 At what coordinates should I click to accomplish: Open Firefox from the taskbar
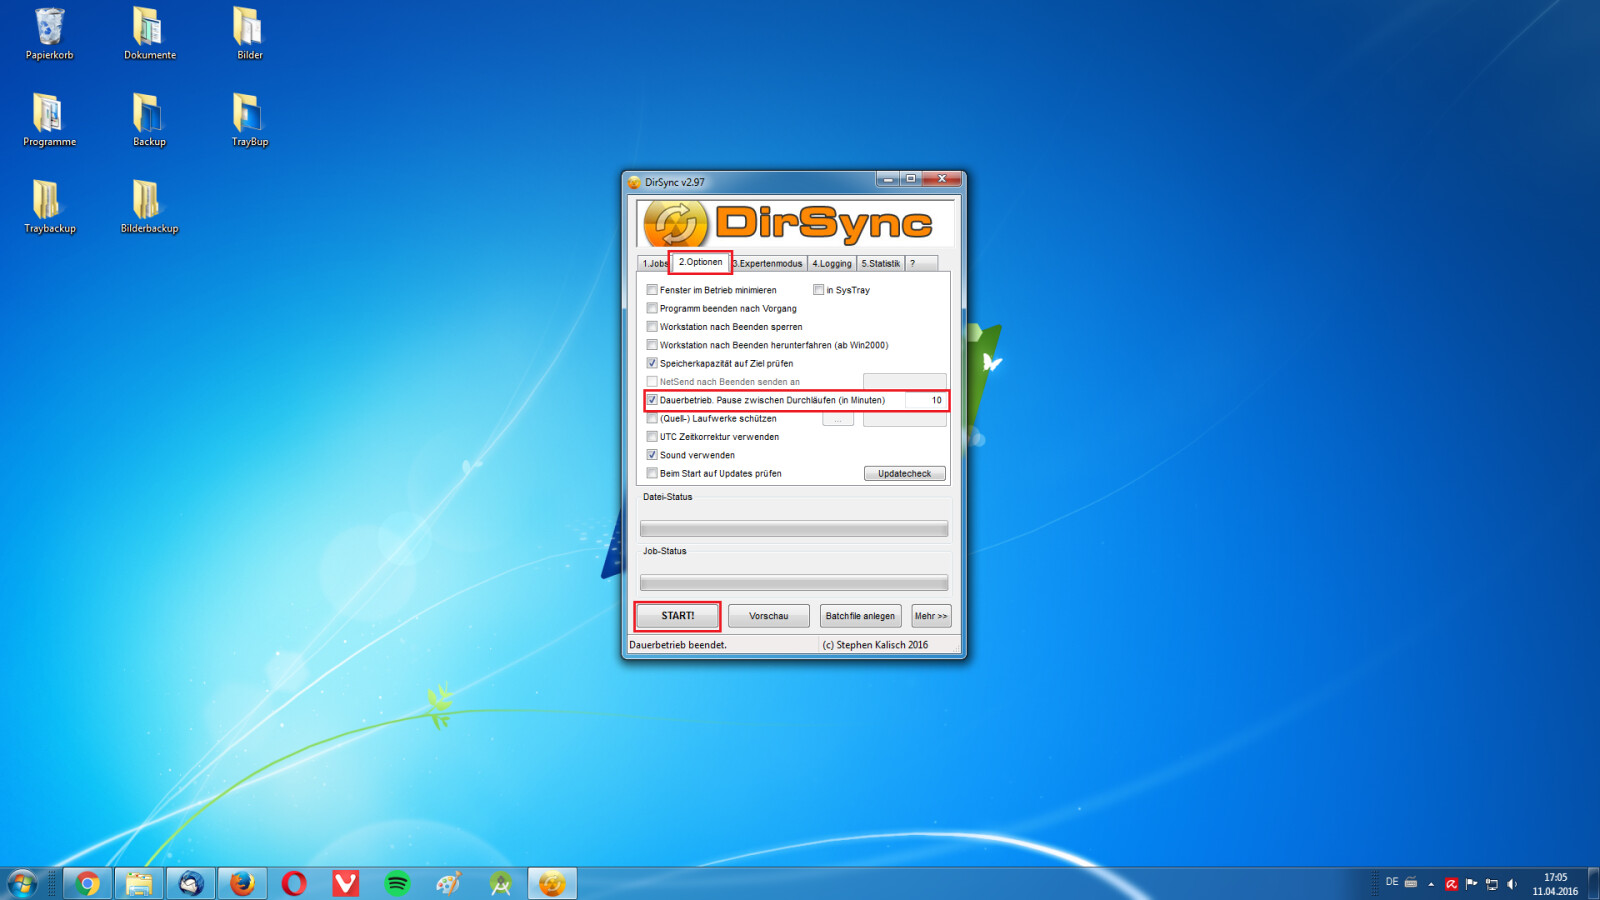[x=243, y=883]
